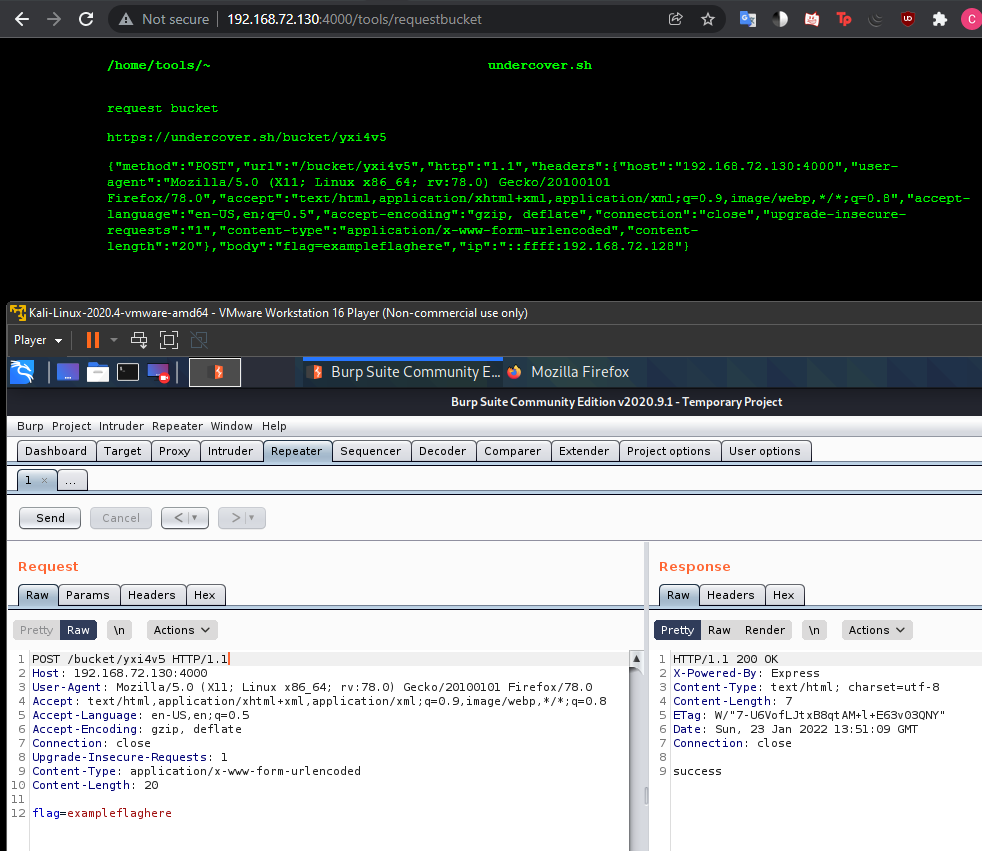
Task: Switch to the Decoder tab
Action: pyautogui.click(x=442, y=451)
